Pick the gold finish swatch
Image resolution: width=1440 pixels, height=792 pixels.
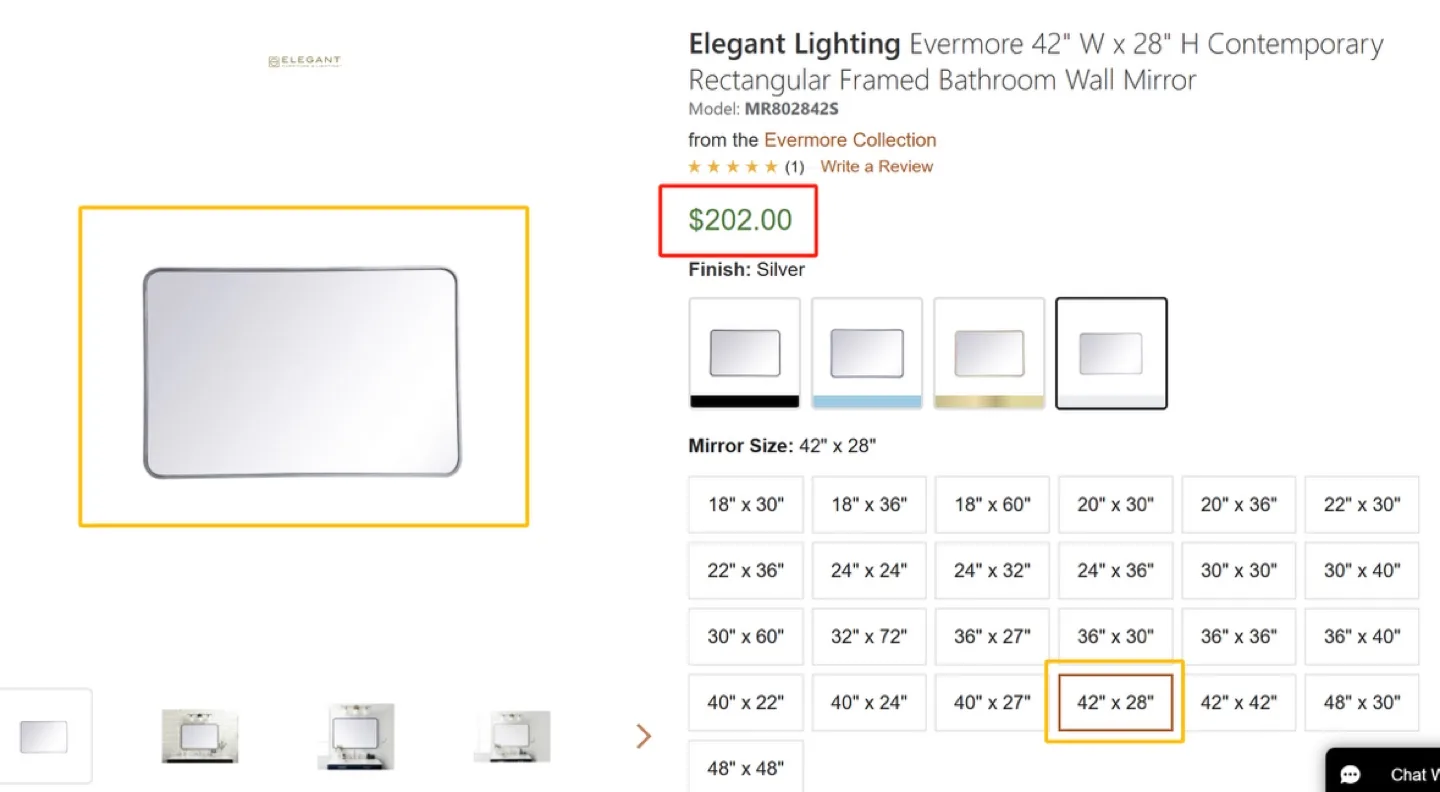click(x=989, y=353)
